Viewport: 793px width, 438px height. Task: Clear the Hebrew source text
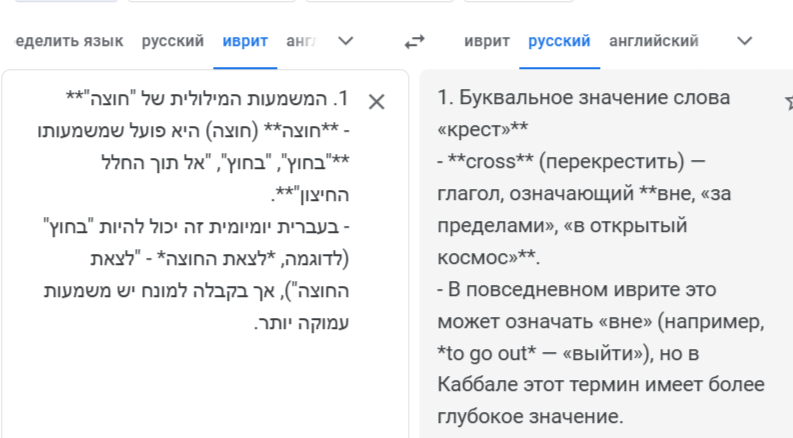(376, 102)
